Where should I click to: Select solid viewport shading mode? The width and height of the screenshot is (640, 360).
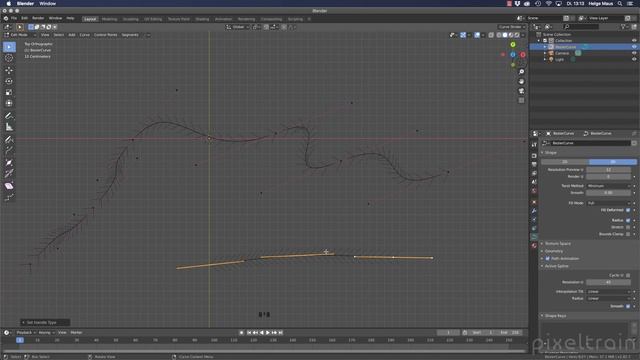pyautogui.click(x=505, y=35)
